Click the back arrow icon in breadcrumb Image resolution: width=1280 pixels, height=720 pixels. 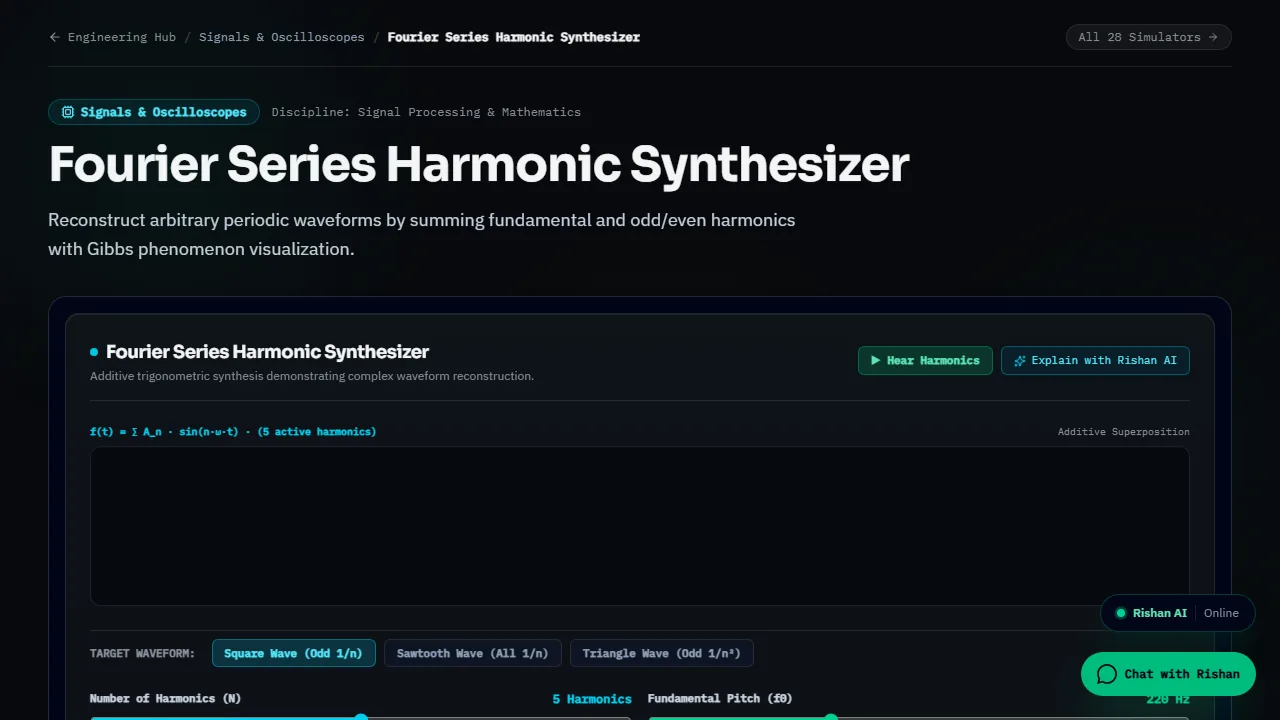(x=55, y=37)
